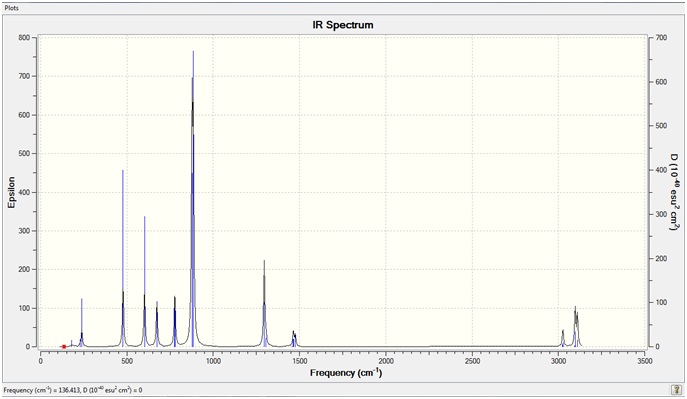
Task: Click the peak cluster near 3100 cm-1
Action: [576, 326]
